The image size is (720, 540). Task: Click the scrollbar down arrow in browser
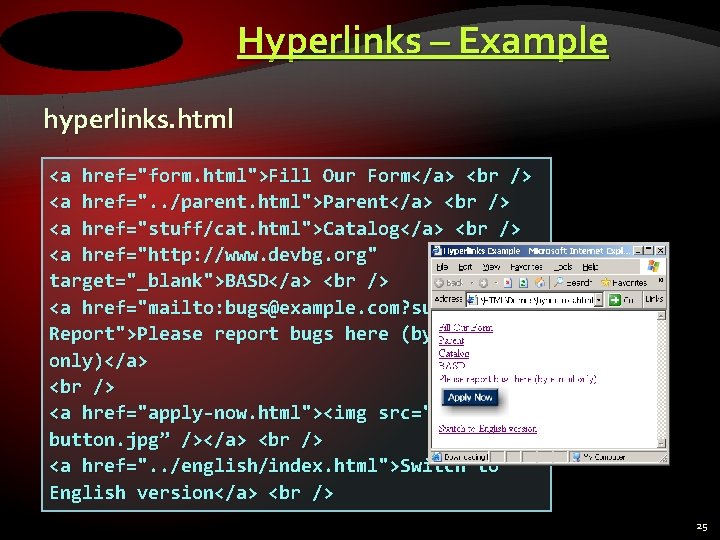(x=661, y=443)
